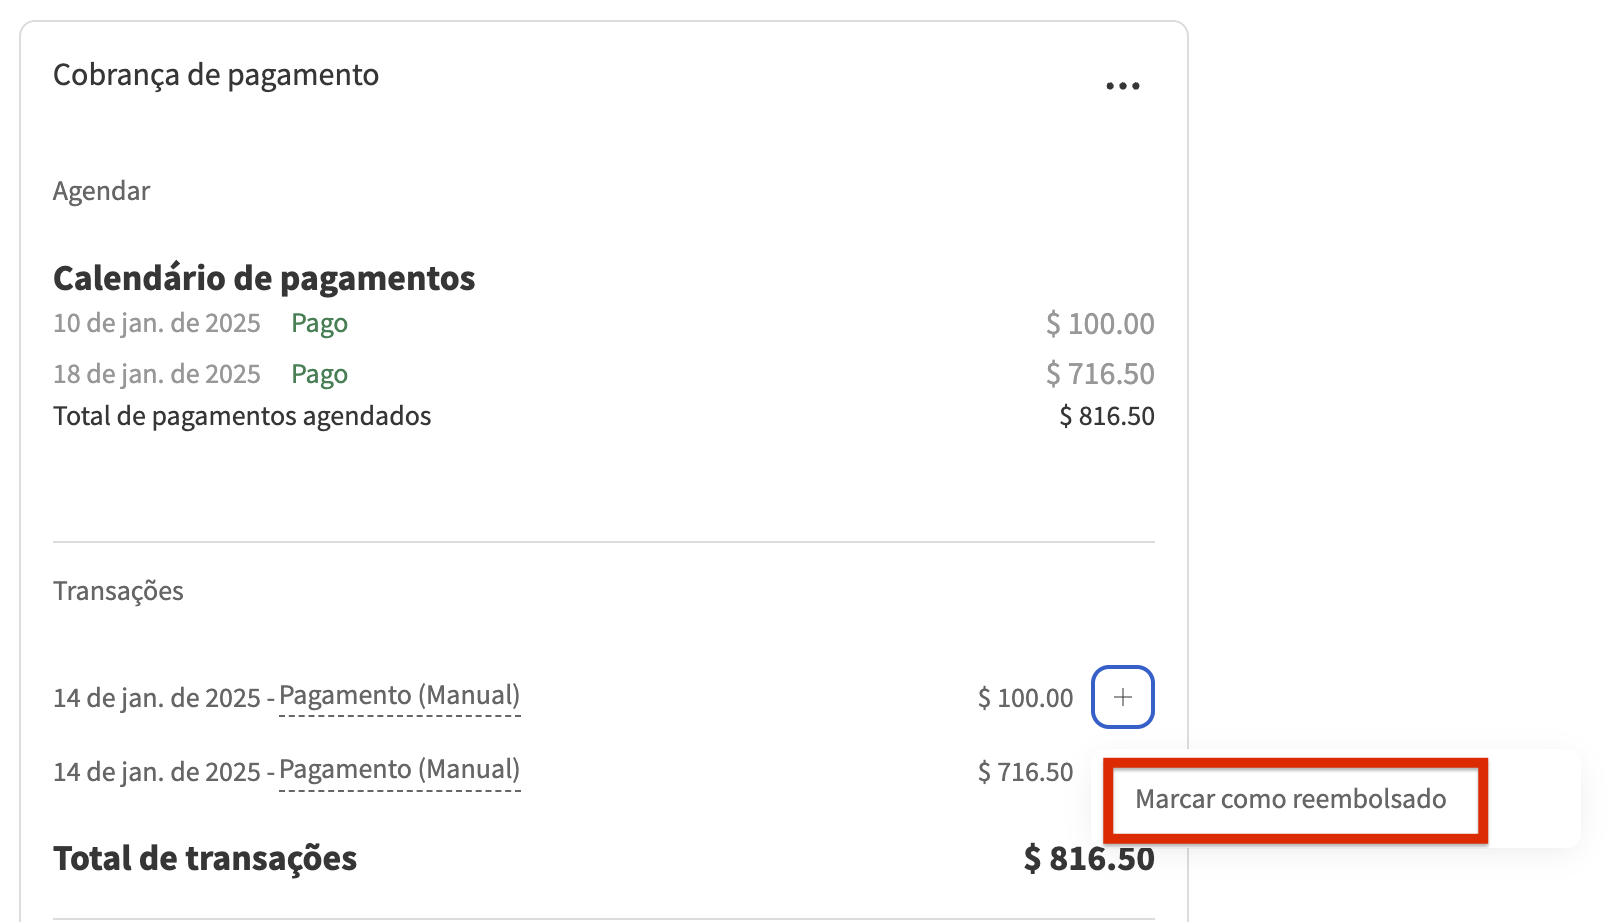This screenshot has height=922, width=1606.
Task: Open the three-dot menu for Cobrança de pagamento
Action: (1122, 86)
